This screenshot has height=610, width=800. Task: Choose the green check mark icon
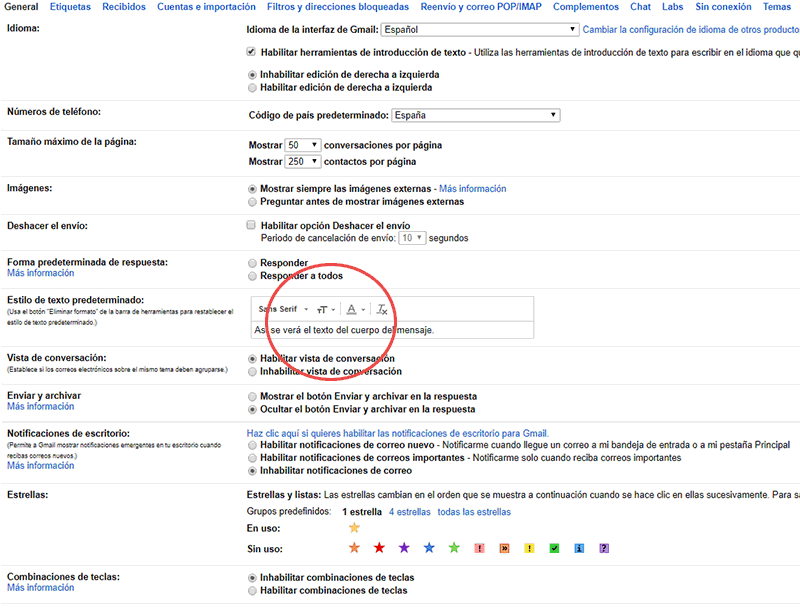click(x=554, y=548)
